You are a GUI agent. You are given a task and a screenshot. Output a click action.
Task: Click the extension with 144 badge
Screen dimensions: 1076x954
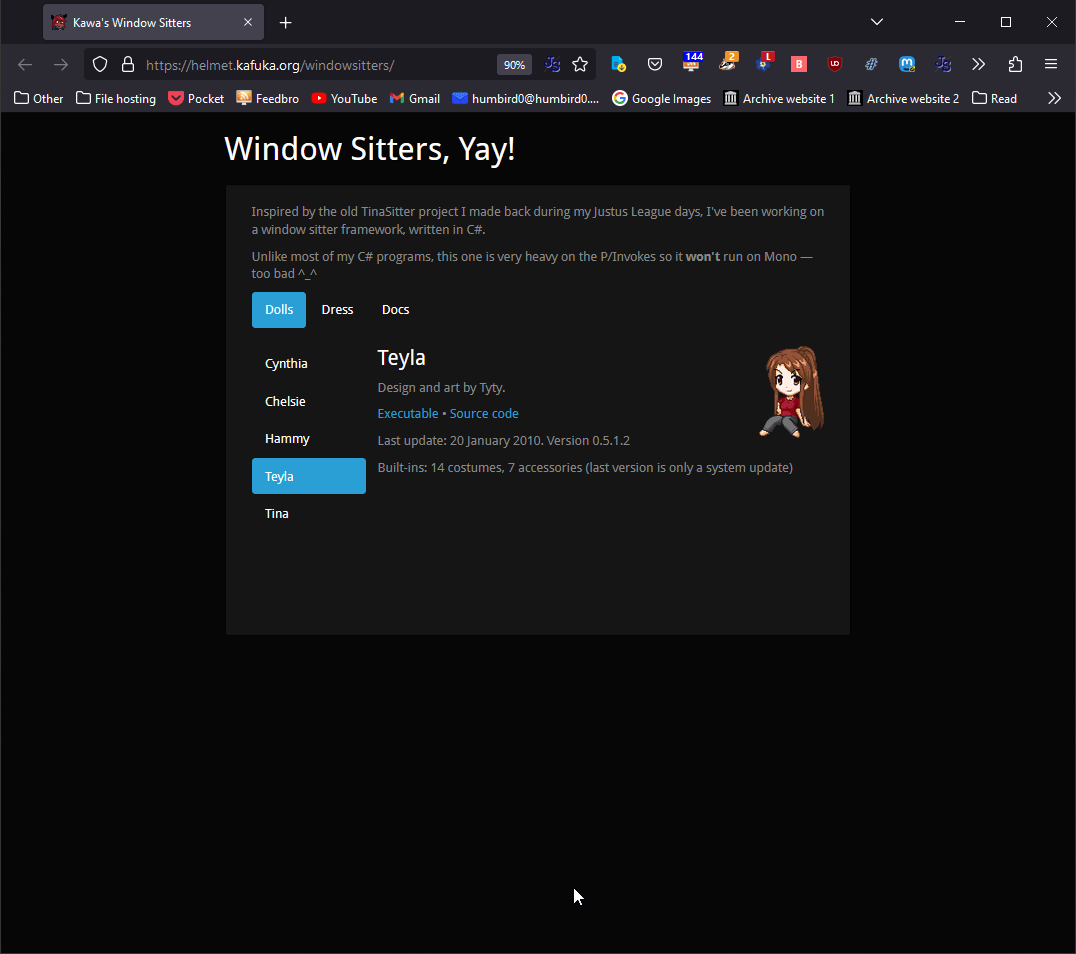click(x=692, y=64)
